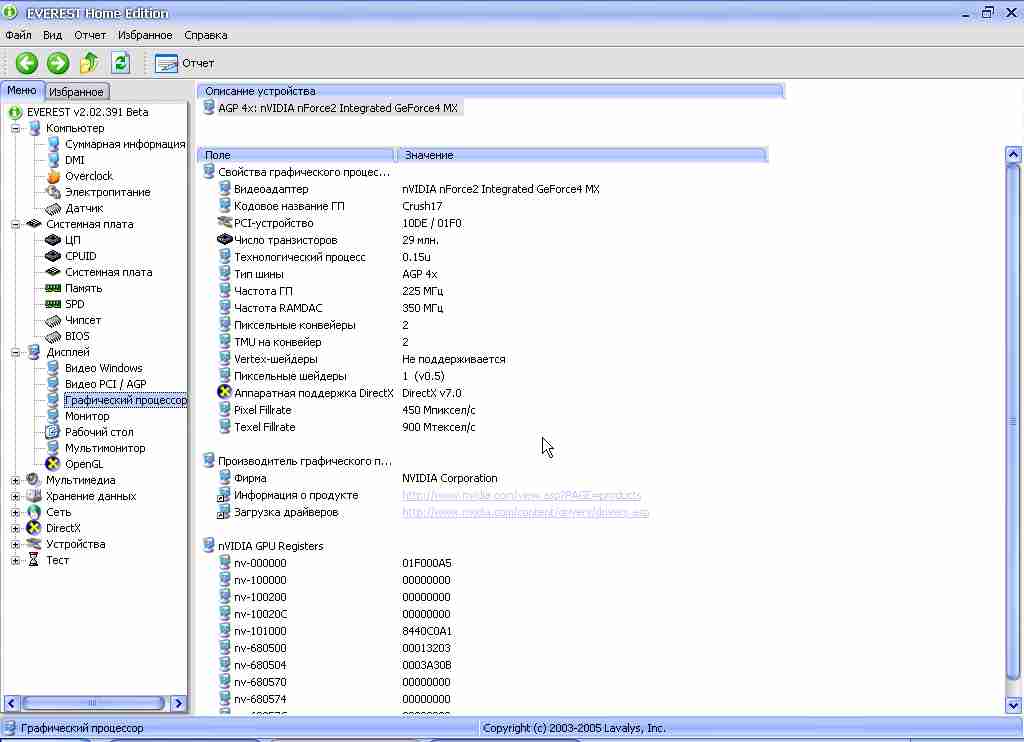Image resolution: width=1024 pixels, height=742 pixels.
Task: Click the Число транзисторов chip icon
Action: click(225, 240)
